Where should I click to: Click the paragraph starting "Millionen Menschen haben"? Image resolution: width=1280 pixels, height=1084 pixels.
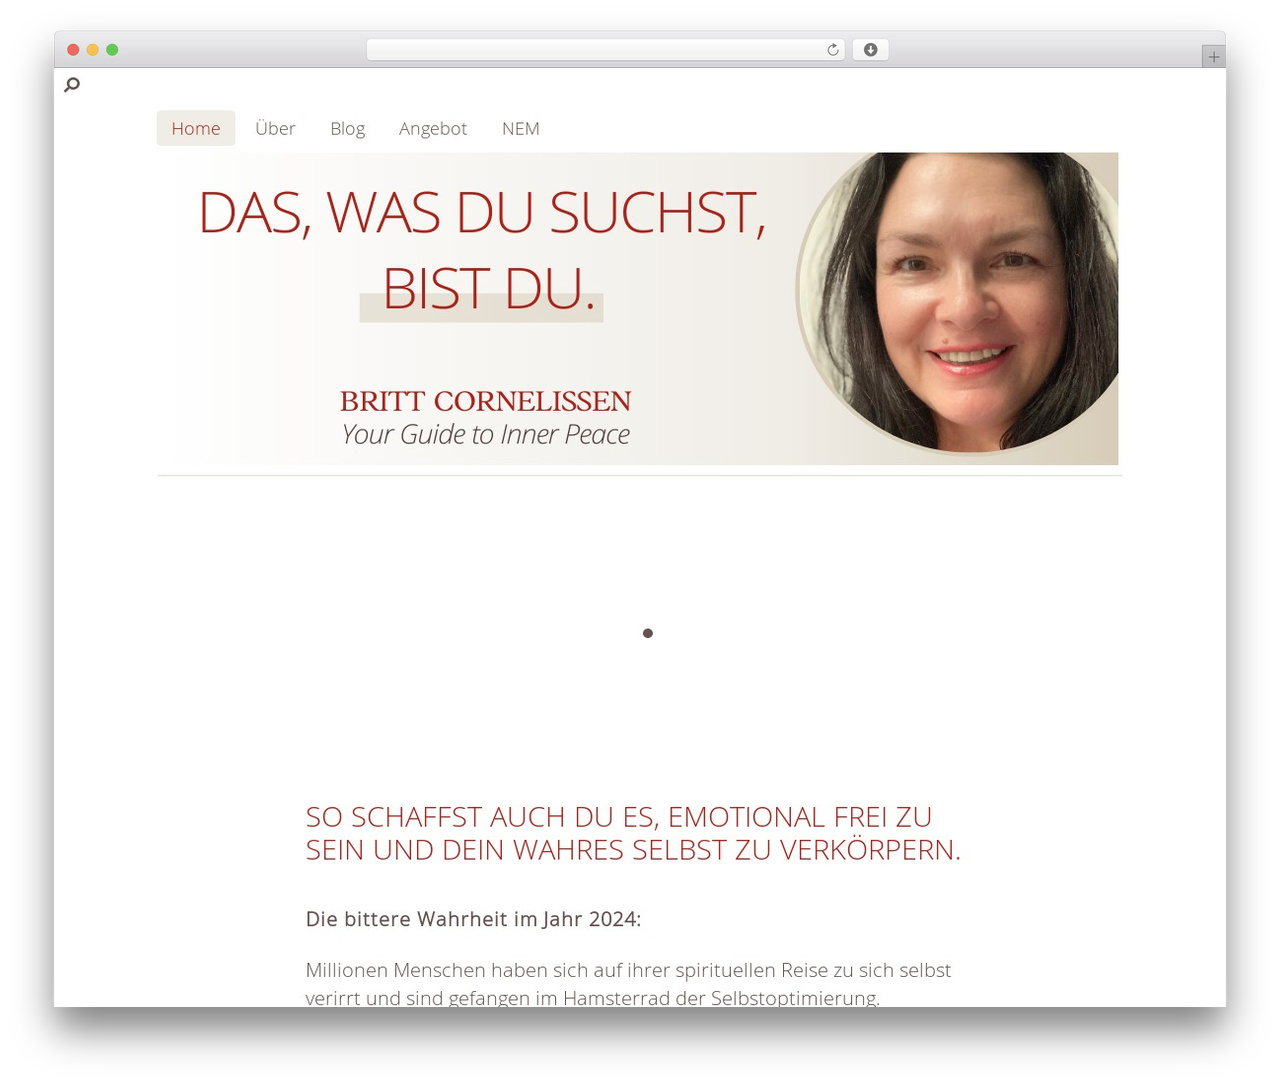pyautogui.click(x=628, y=983)
